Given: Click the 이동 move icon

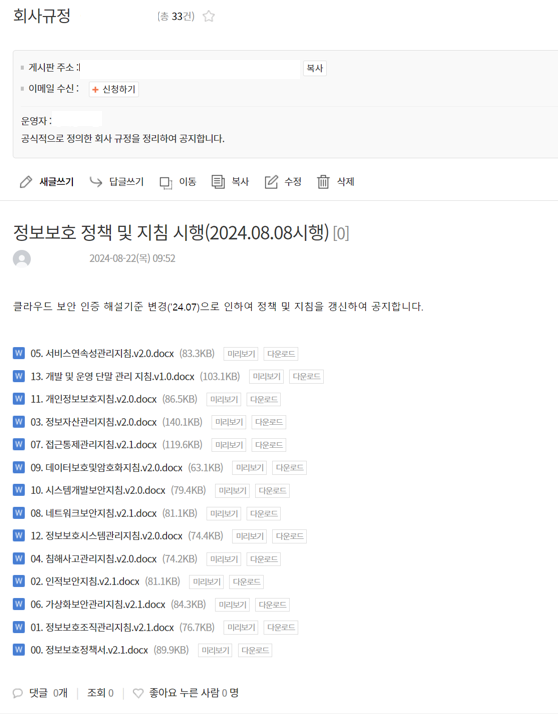Looking at the screenshot, I should (x=165, y=182).
